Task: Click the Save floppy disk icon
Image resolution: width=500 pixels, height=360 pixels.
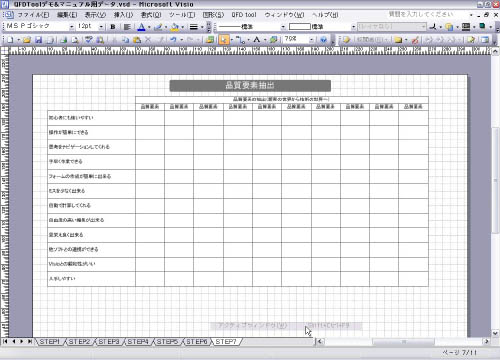Action: coord(38,40)
